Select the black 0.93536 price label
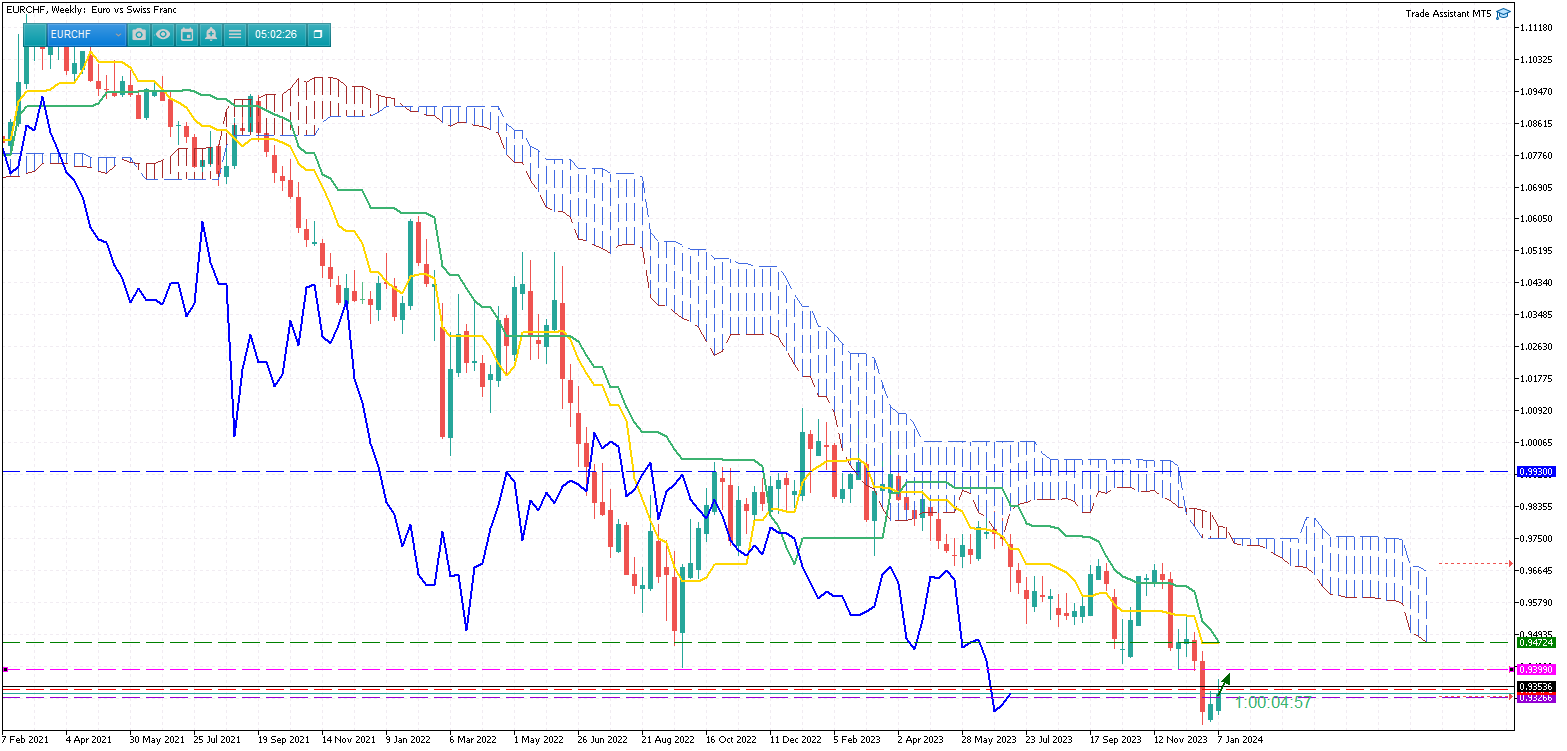Image resolution: width=1567 pixels, height=751 pixels. point(1534,687)
